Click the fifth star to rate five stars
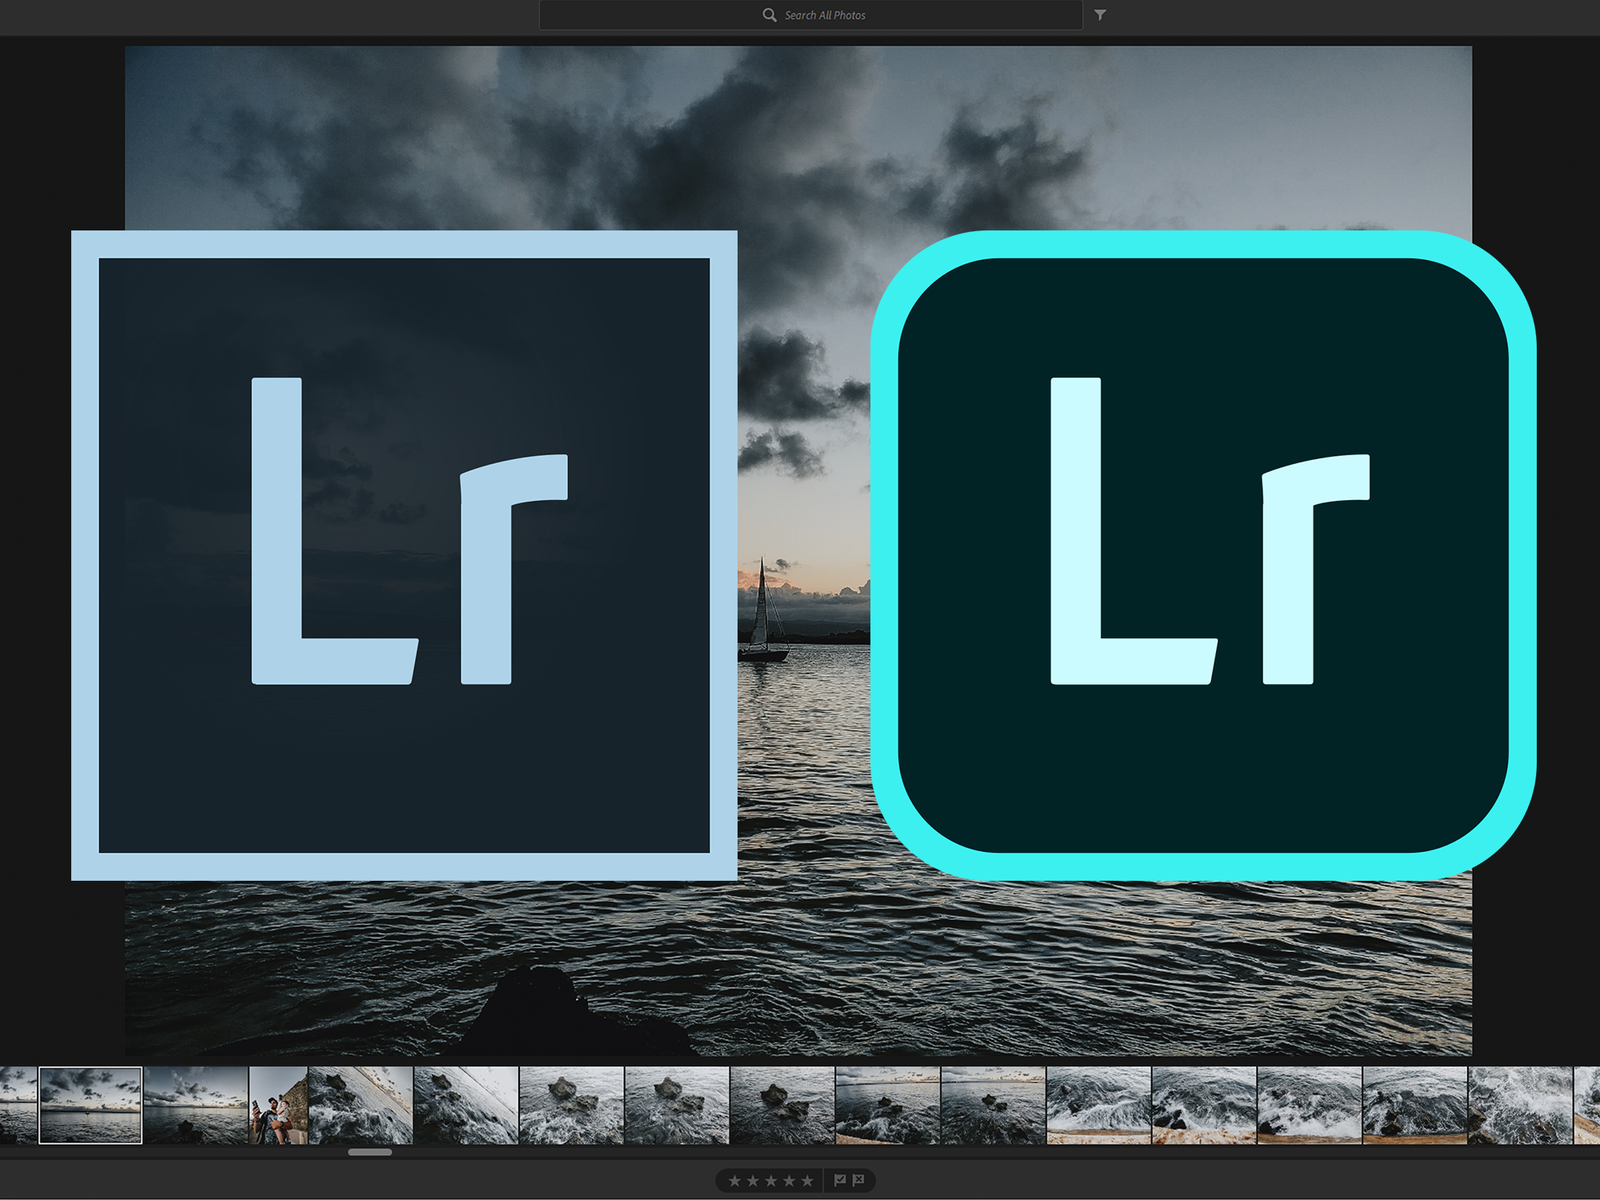 [x=807, y=1181]
